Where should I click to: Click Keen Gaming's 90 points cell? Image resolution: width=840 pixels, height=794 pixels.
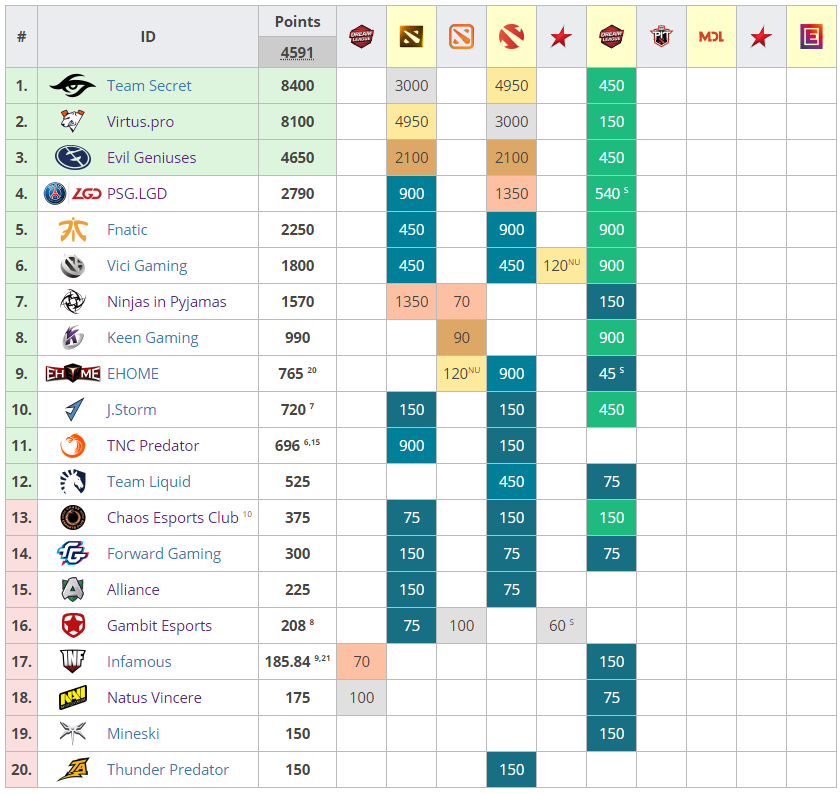(461, 338)
